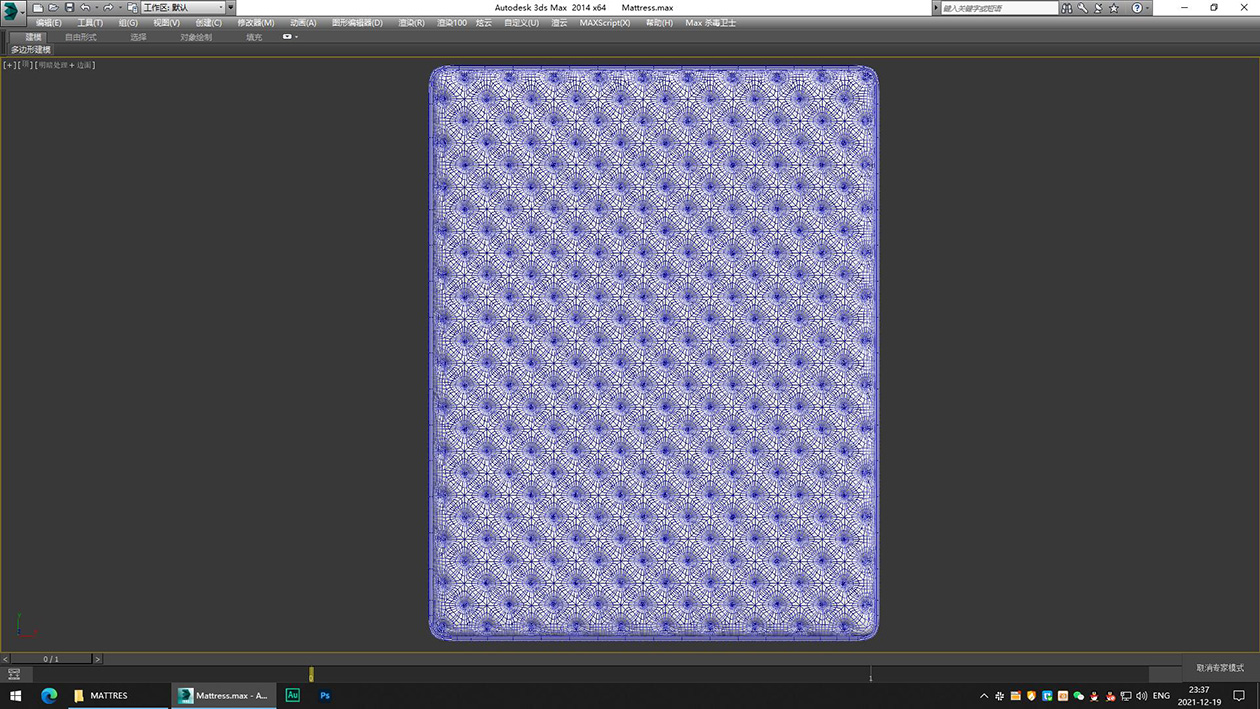Image resolution: width=1260 pixels, height=709 pixels.
Task: Step the time slider forward with right arrow
Action: (97, 659)
